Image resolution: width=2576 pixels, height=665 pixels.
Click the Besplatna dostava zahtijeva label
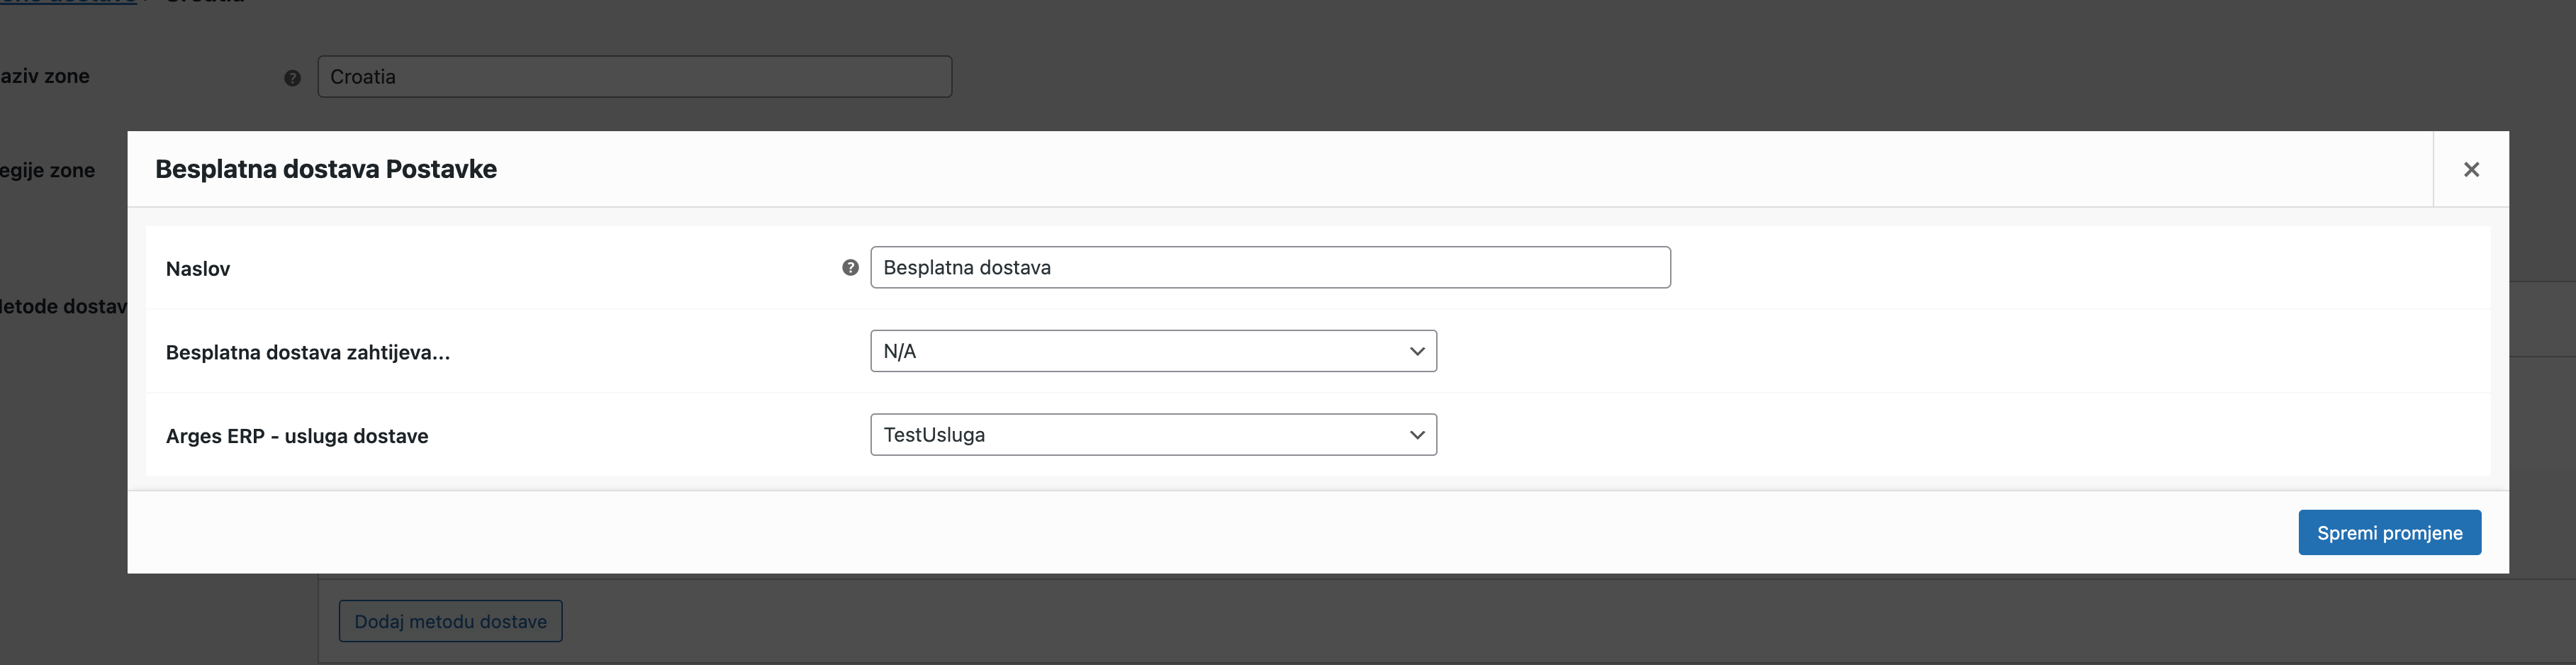(307, 352)
